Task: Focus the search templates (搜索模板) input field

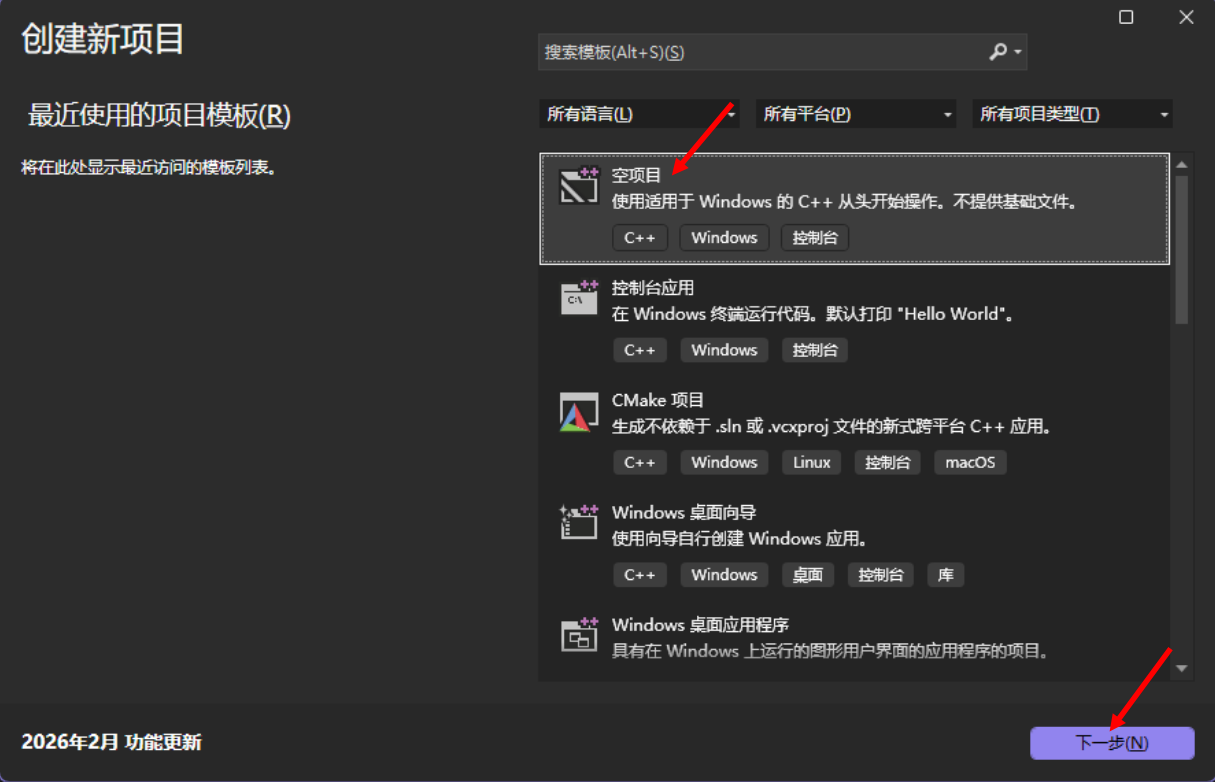Action: (760, 52)
